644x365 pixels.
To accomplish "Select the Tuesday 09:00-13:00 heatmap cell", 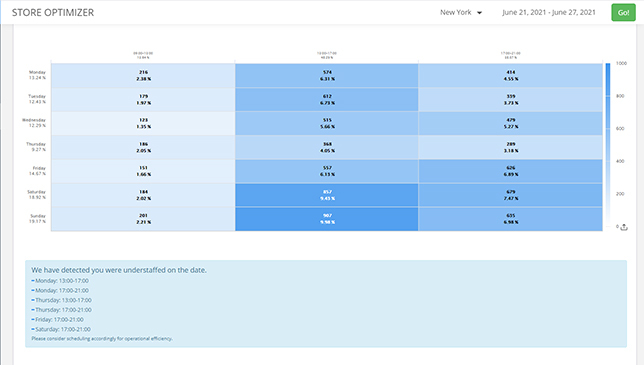I will [x=143, y=99].
